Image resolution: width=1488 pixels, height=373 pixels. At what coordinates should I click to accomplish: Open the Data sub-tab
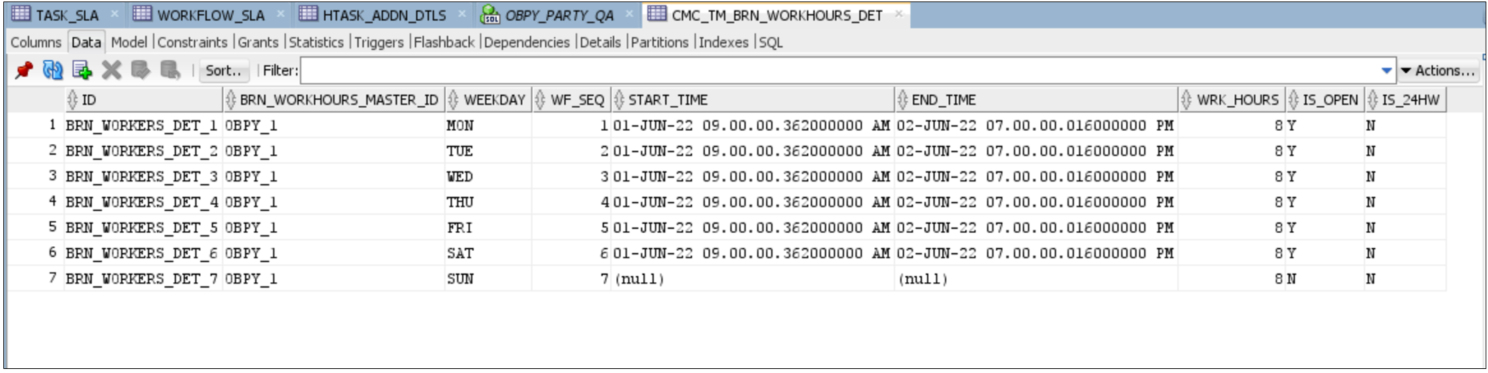[87, 42]
